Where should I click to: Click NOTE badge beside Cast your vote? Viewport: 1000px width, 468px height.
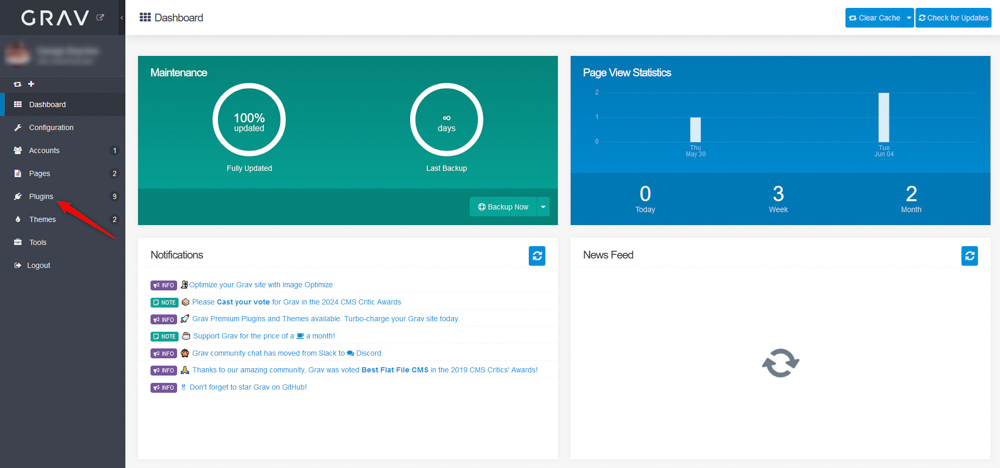pos(165,302)
